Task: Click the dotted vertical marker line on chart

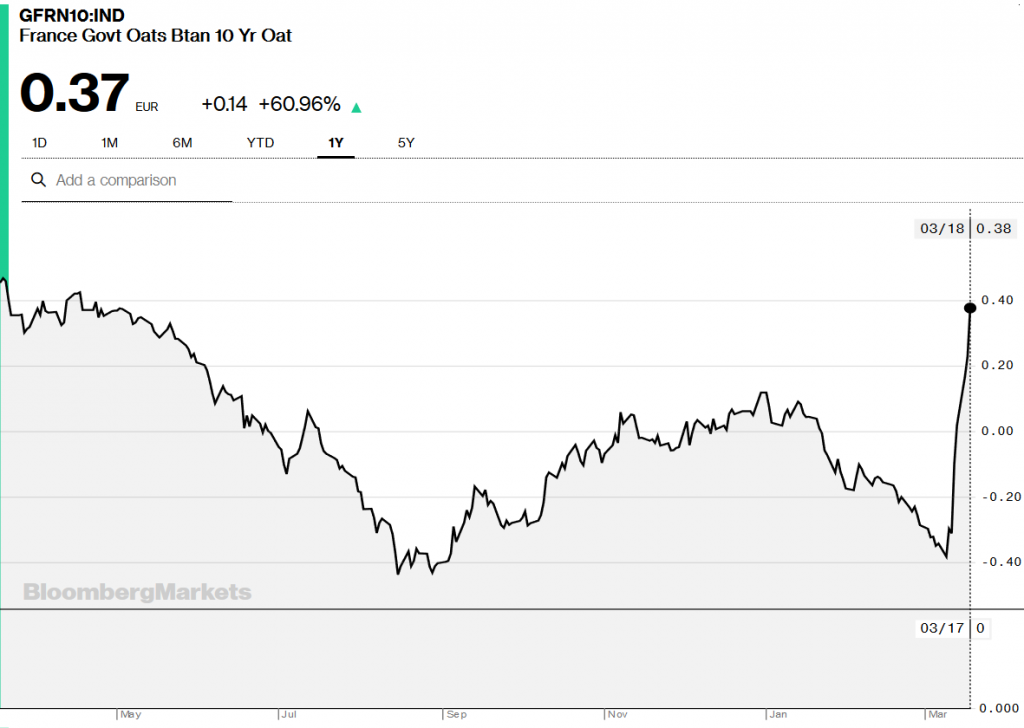Action: 970,450
